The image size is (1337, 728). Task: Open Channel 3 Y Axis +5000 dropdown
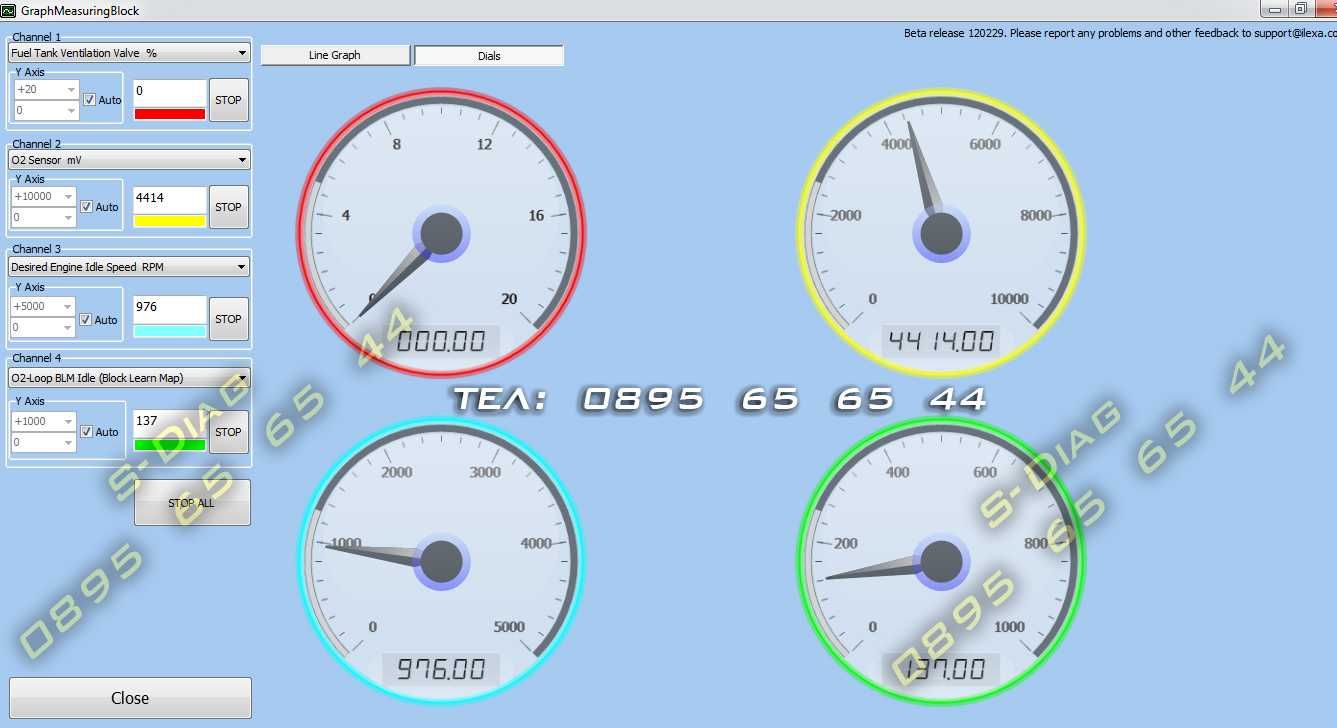(43, 306)
